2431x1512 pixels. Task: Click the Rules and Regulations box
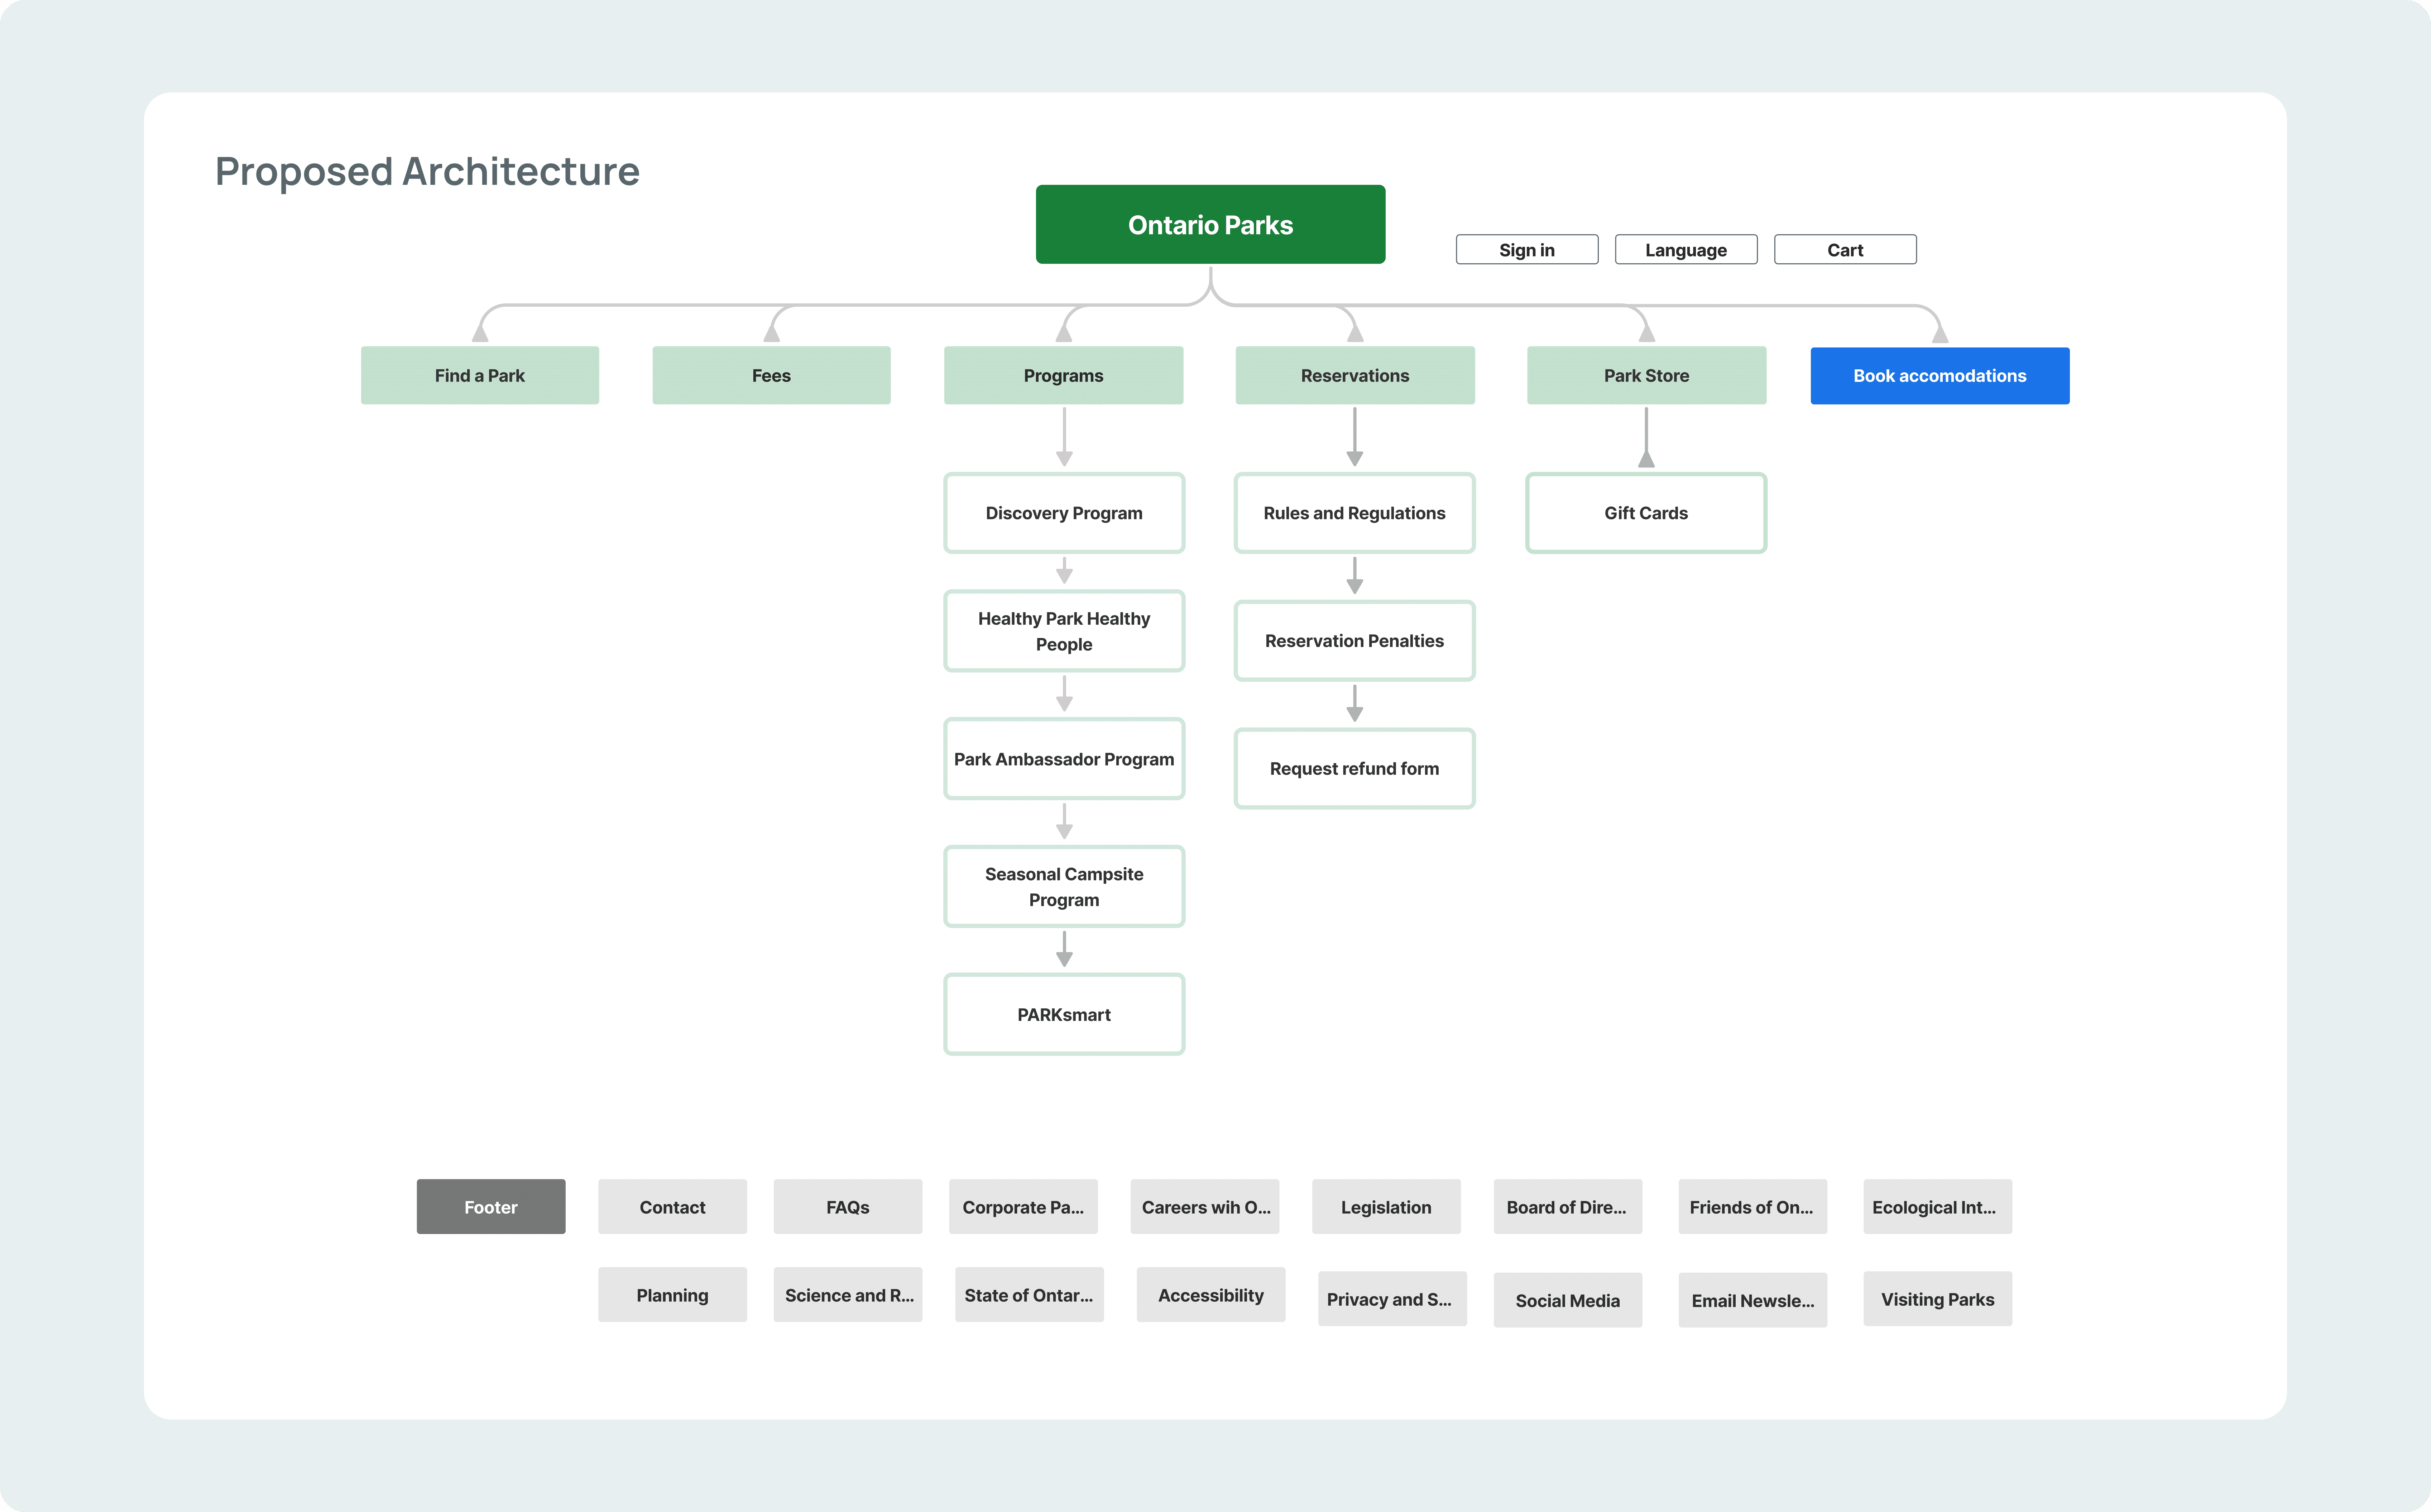(x=1354, y=513)
